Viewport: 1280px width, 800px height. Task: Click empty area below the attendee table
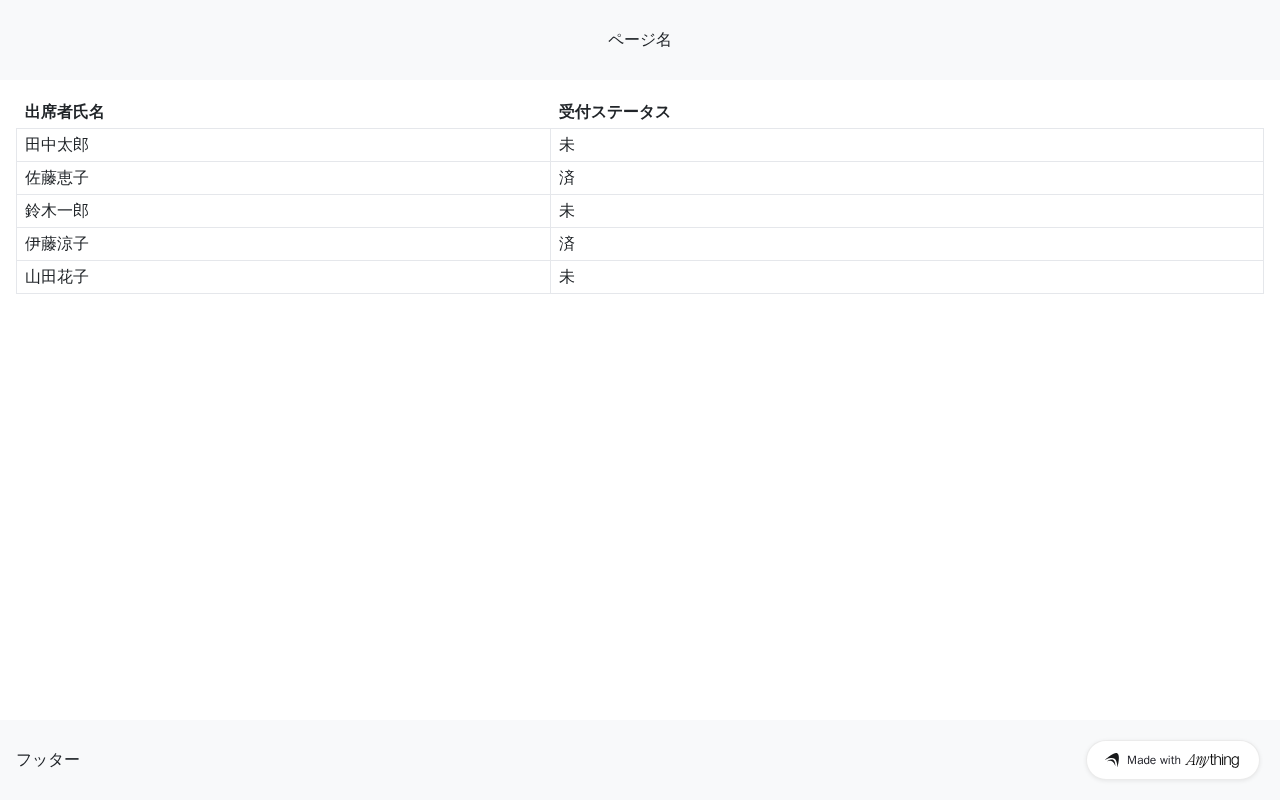pos(640,500)
